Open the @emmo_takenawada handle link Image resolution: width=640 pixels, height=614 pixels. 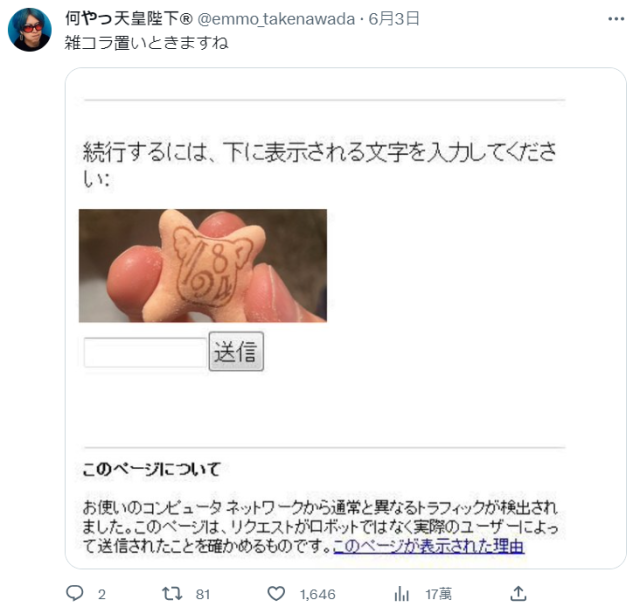point(276,19)
